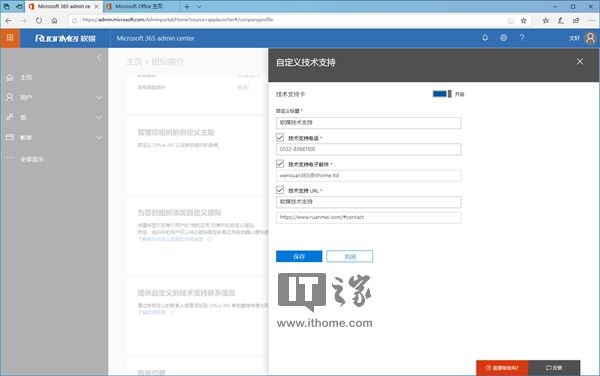This screenshot has height=376, width=600.
Task: Expand the 组 sidebar section chevron
Action: pos(99,117)
